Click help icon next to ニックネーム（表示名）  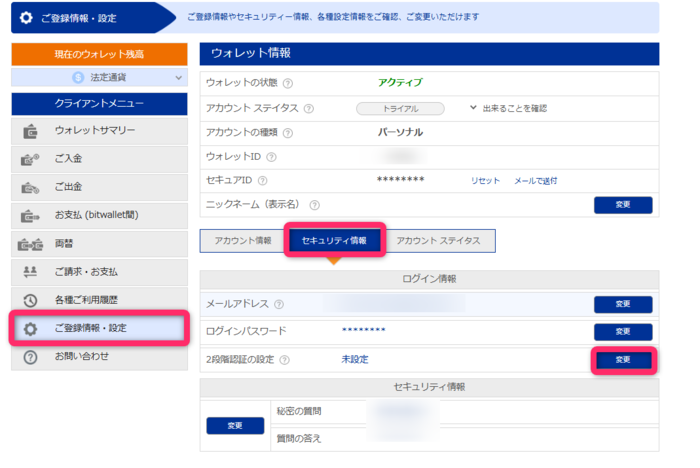(315, 205)
